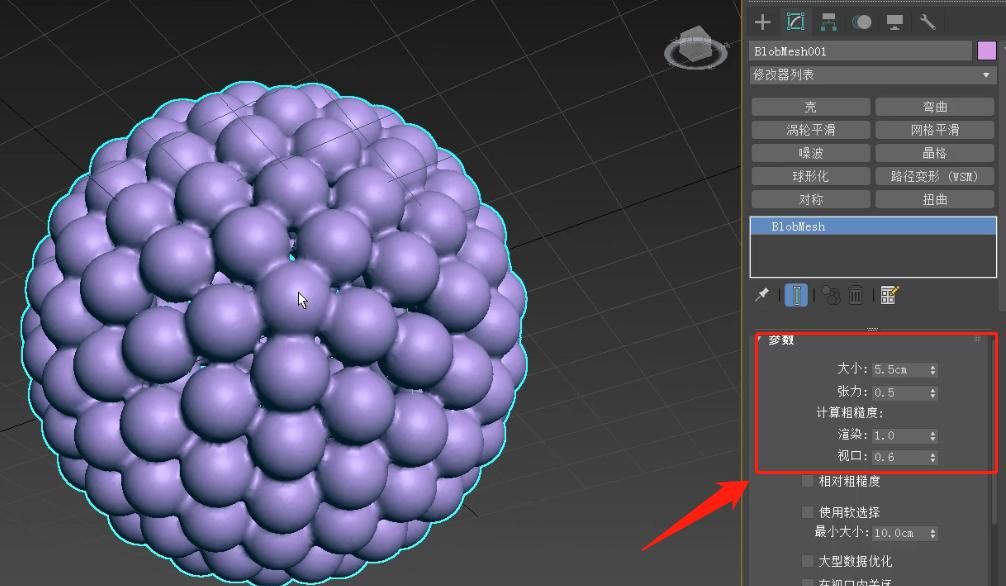Click the 渲染 spinner arrows
Image resolution: width=1006 pixels, height=586 pixels.
pyautogui.click(x=933, y=436)
